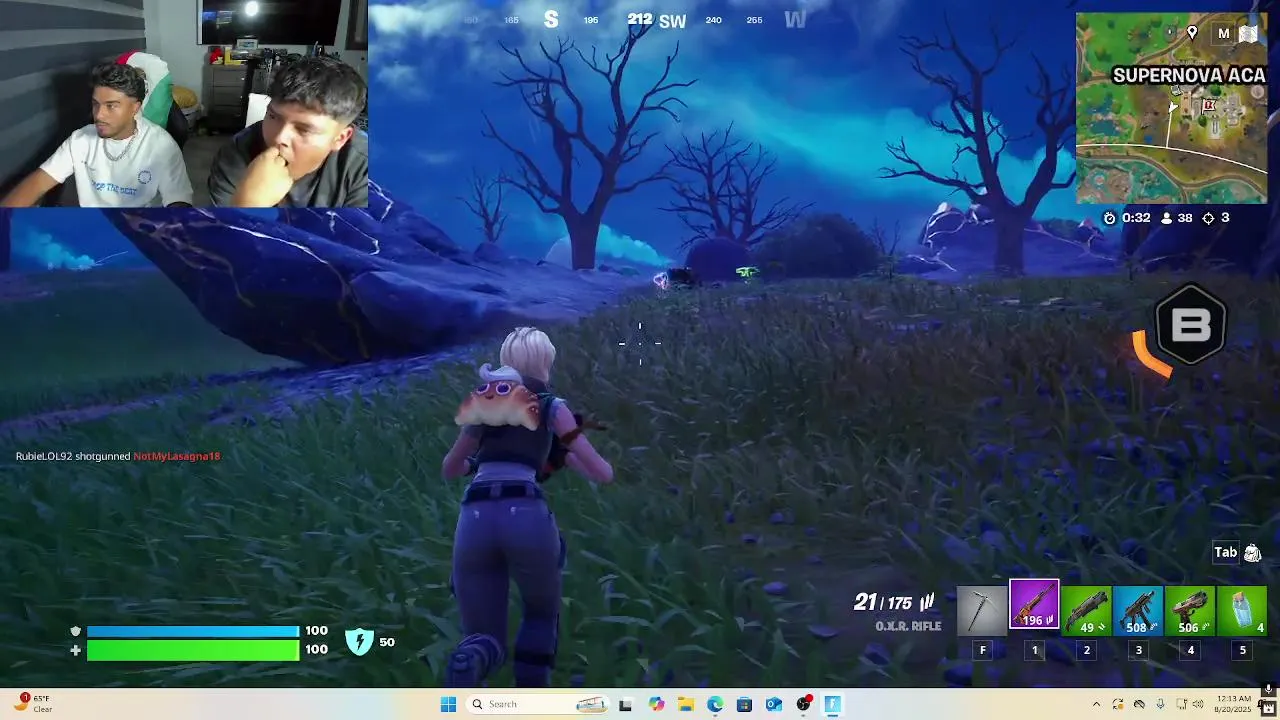Click the glowing green loot item on hill
This screenshot has height=720, width=1280.
[746, 271]
